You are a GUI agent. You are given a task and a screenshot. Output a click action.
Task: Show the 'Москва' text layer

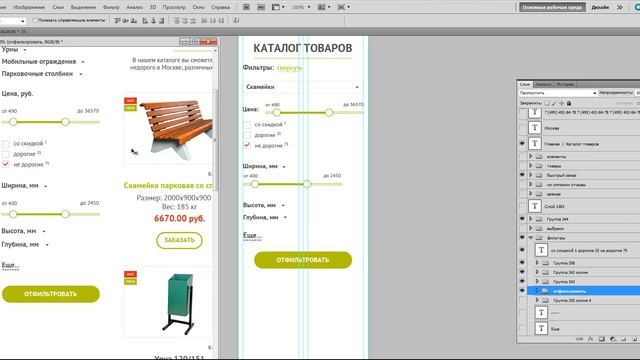pyautogui.click(x=522, y=128)
